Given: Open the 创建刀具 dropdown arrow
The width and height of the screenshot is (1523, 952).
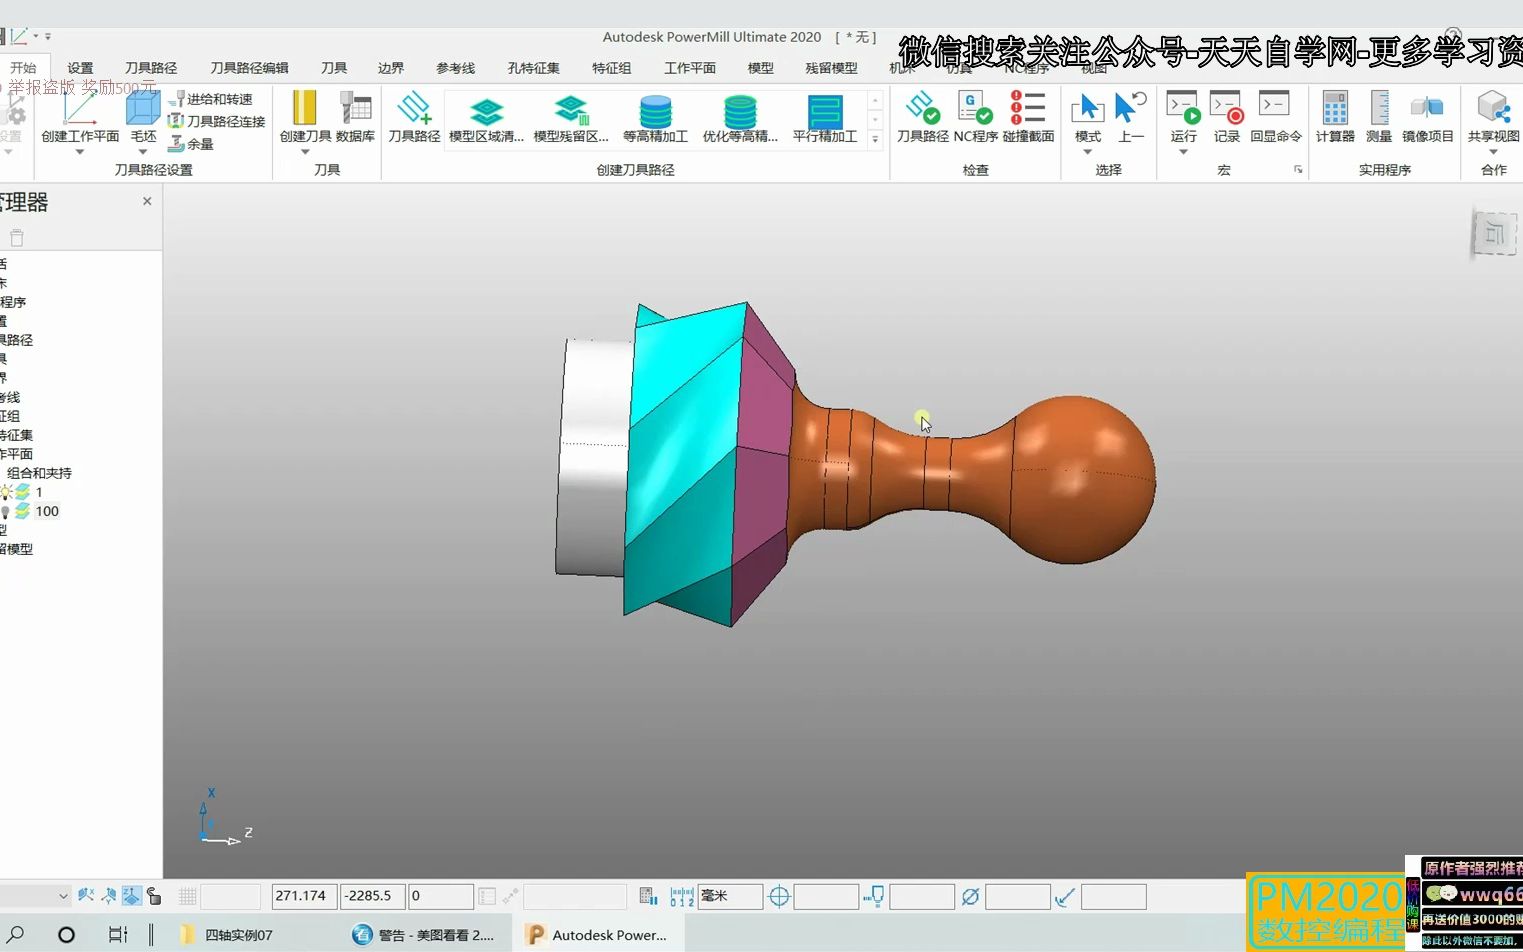Looking at the screenshot, I should [x=305, y=152].
